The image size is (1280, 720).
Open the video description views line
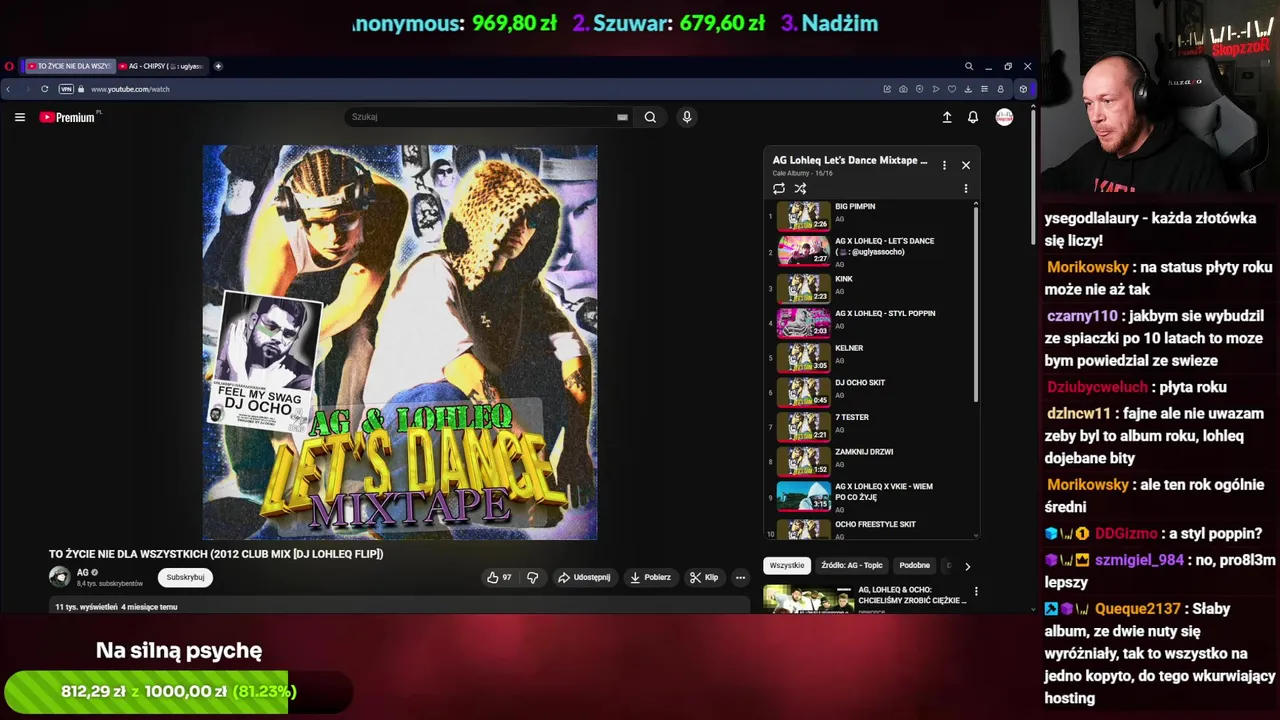coord(116,607)
